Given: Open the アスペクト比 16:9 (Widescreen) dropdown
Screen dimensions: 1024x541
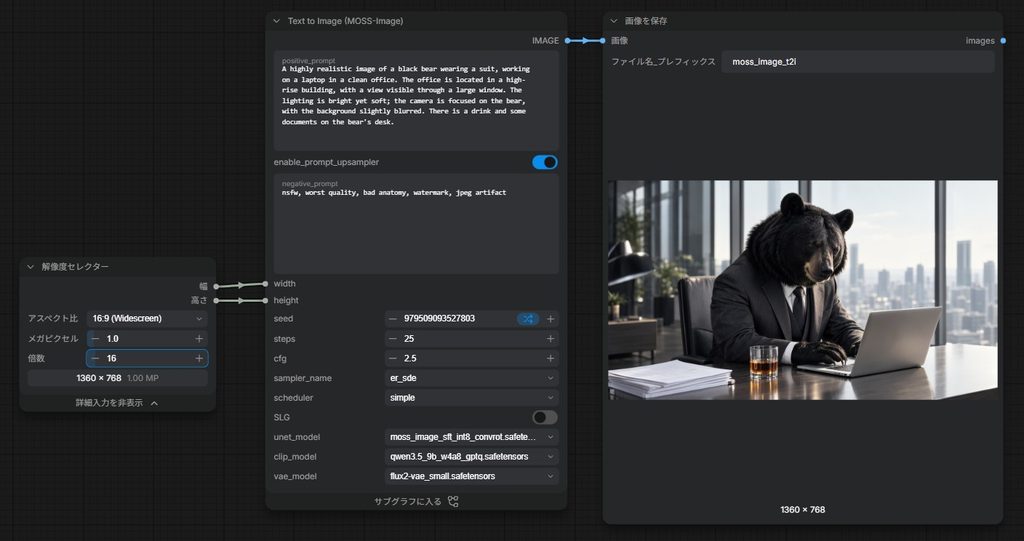Looking at the screenshot, I should click(x=147, y=318).
